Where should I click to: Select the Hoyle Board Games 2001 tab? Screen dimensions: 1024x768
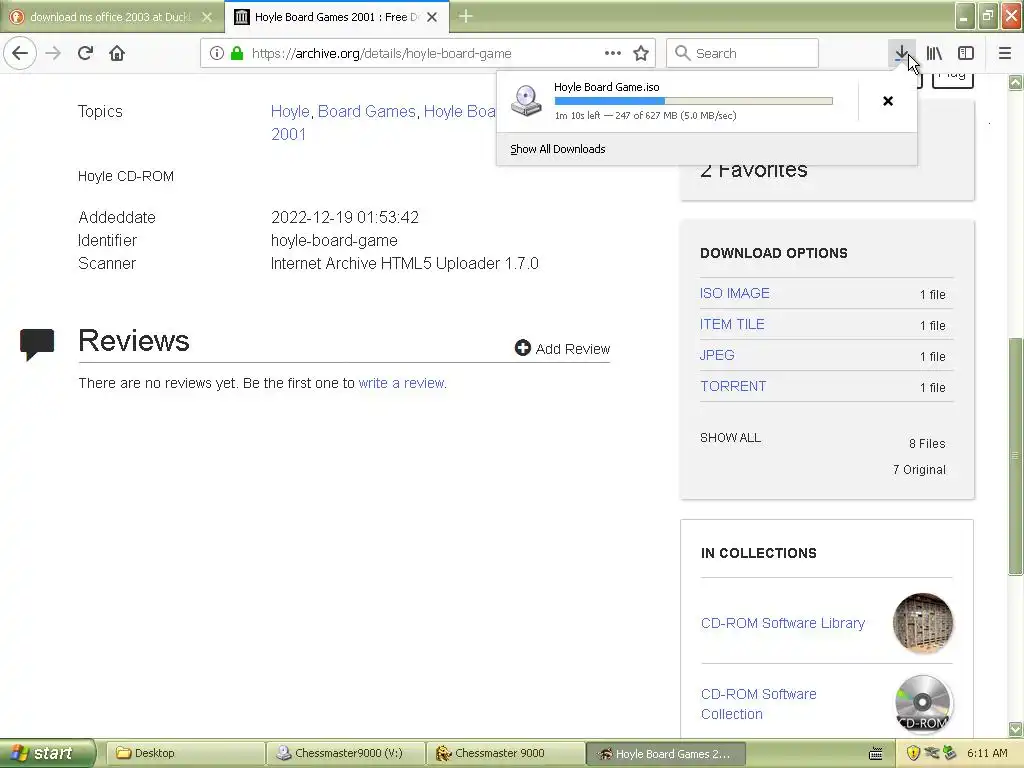pos(336,17)
